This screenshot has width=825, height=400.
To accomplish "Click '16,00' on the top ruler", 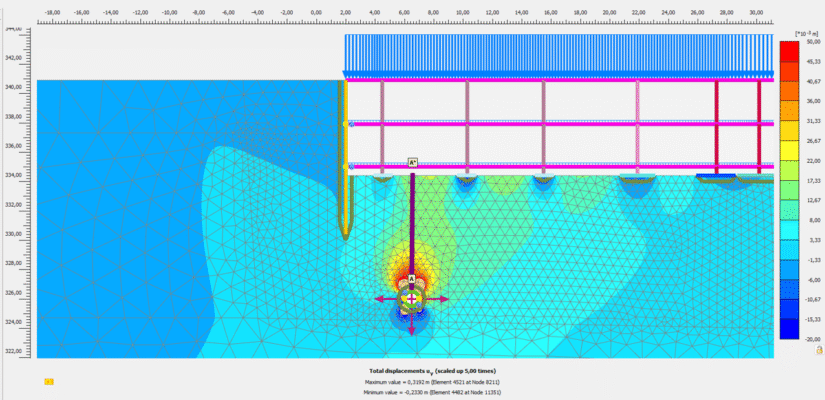I will coord(551,11).
